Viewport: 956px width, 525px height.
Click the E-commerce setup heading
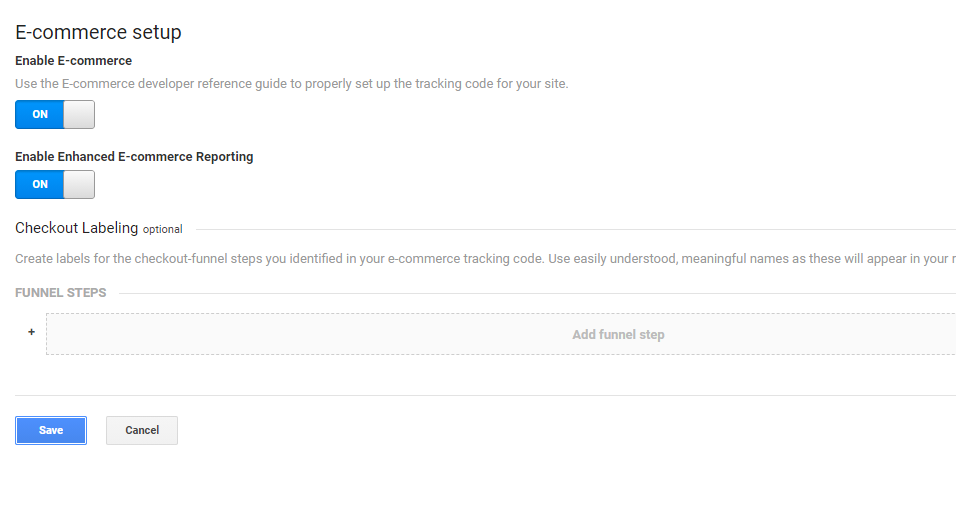click(x=98, y=32)
